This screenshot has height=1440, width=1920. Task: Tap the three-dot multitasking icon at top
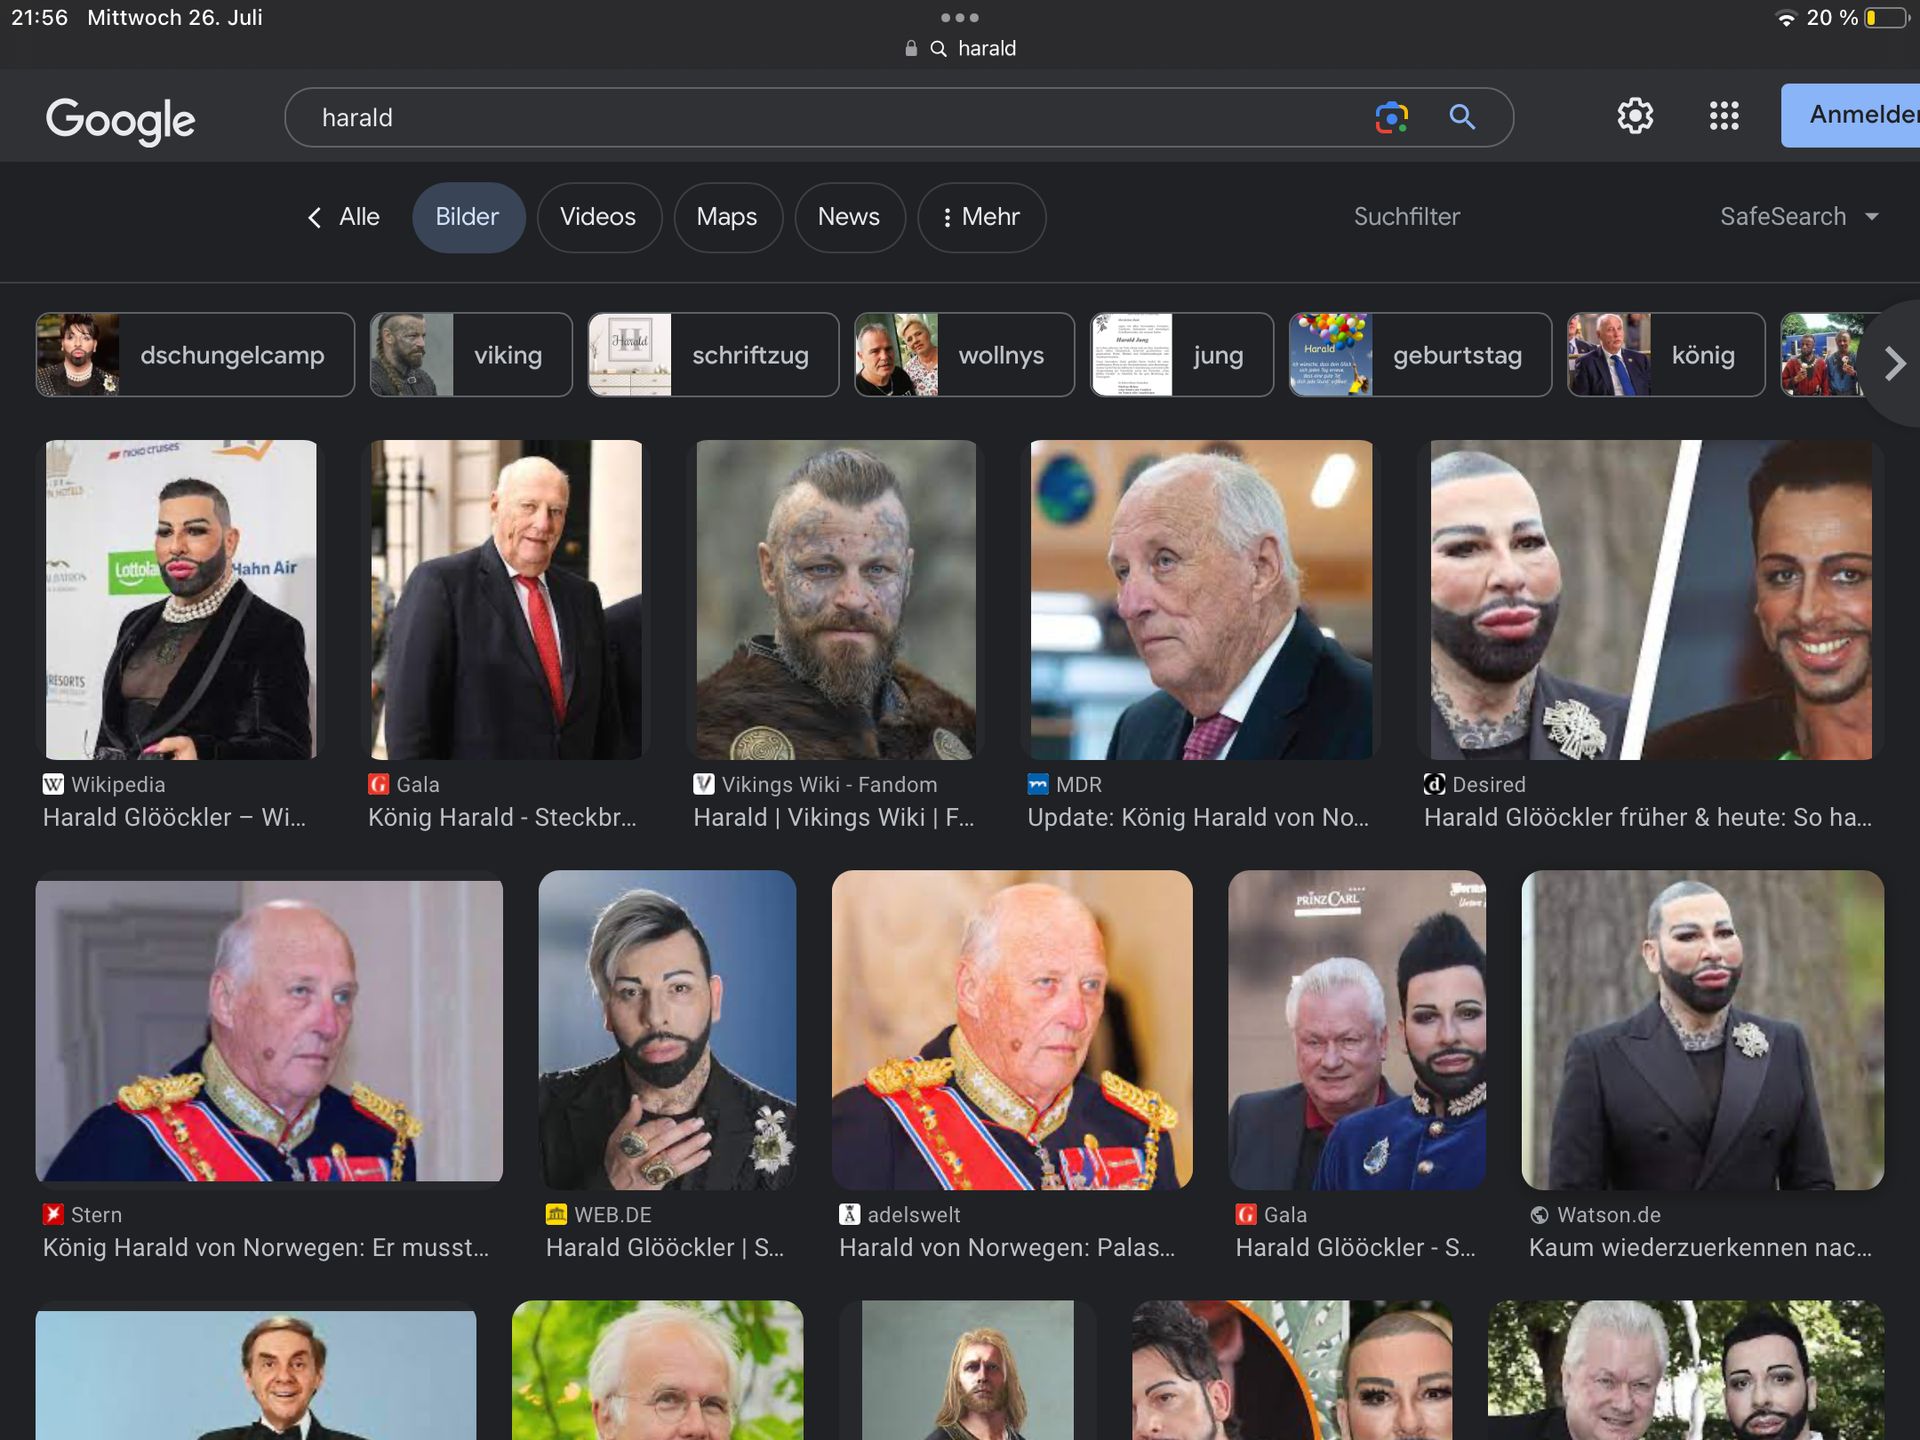(959, 17)
